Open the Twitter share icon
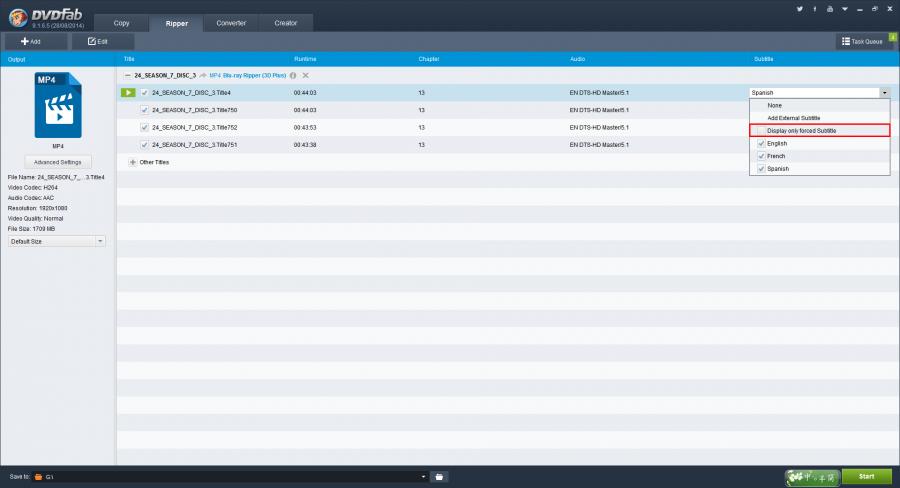The width and height of the screenshot is (900, 488). (800, 9)
